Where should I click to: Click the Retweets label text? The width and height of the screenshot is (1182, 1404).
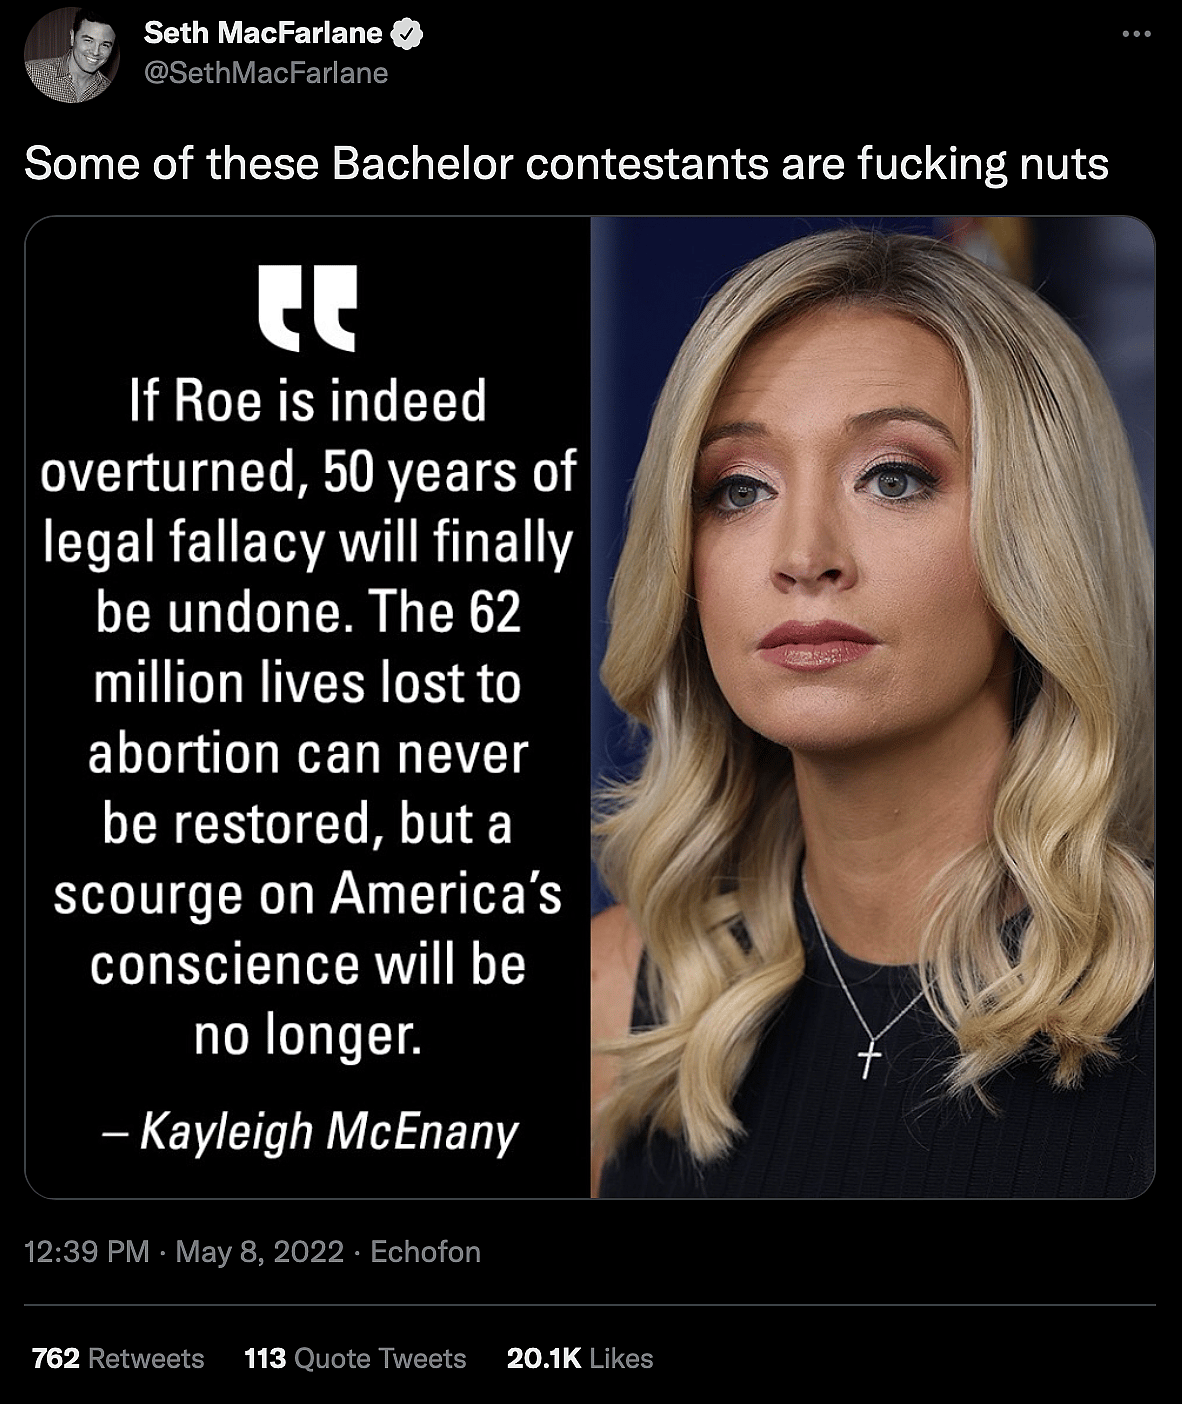(146, 1358)
